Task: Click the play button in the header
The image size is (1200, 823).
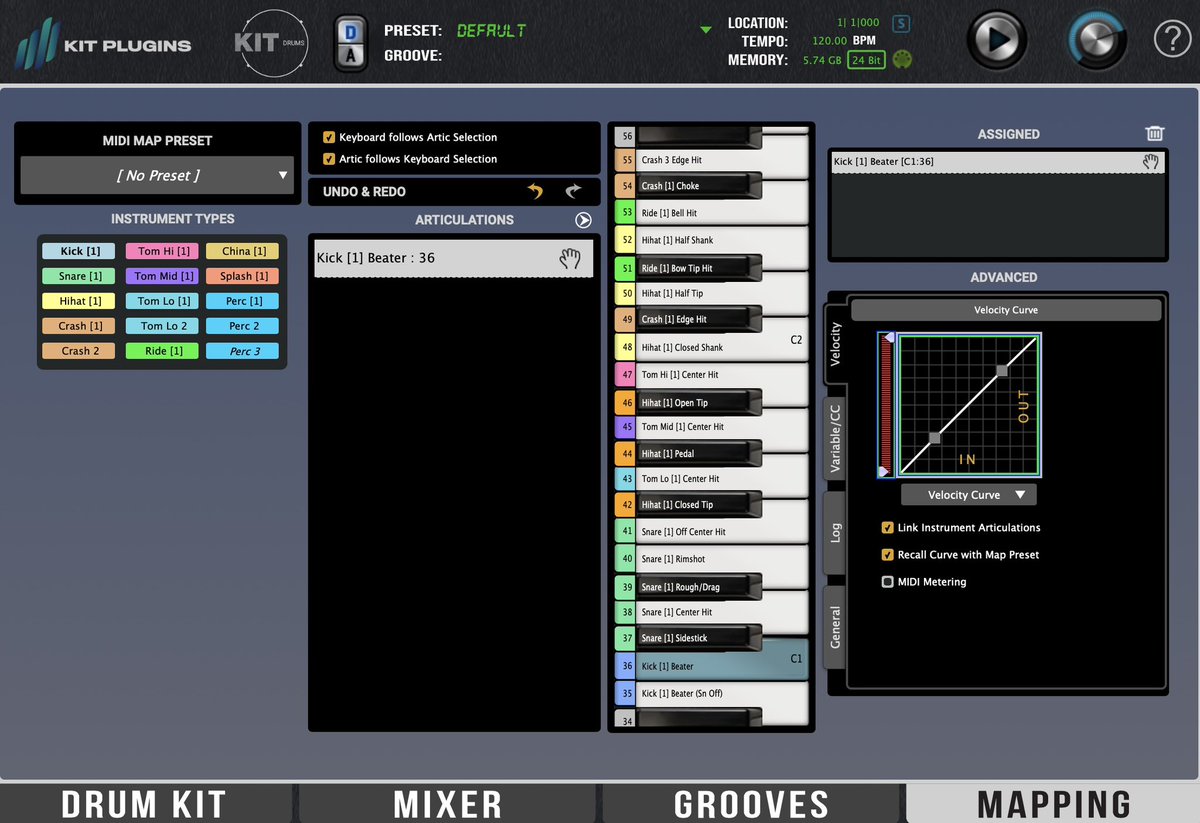Action: tap(996, 40)
